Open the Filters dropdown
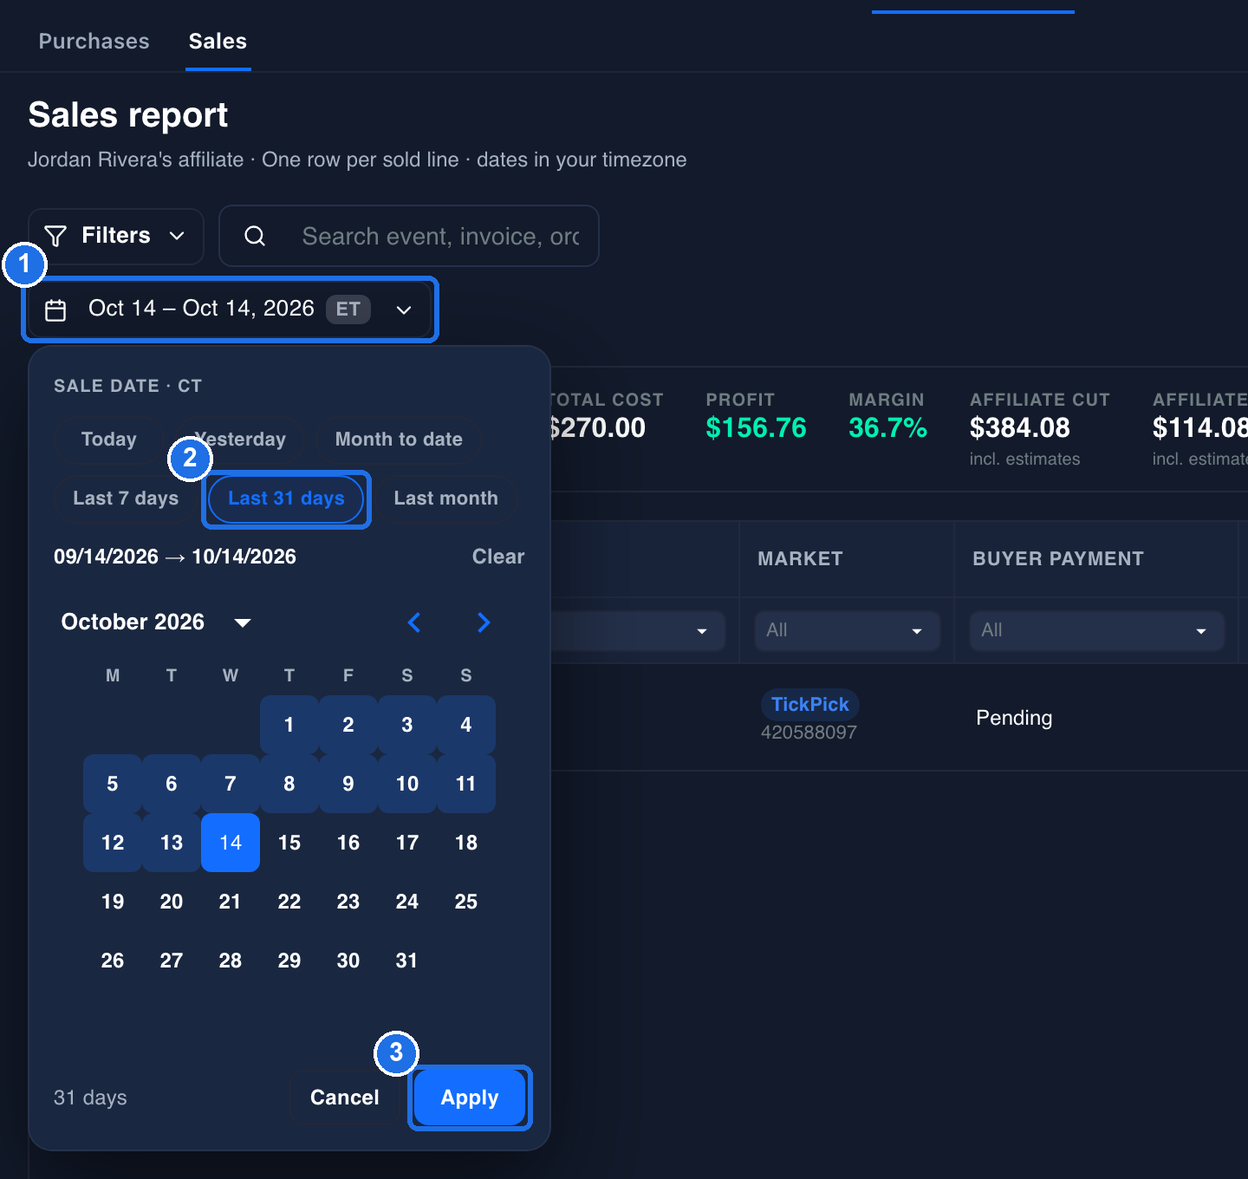 [x=116, y=236]
